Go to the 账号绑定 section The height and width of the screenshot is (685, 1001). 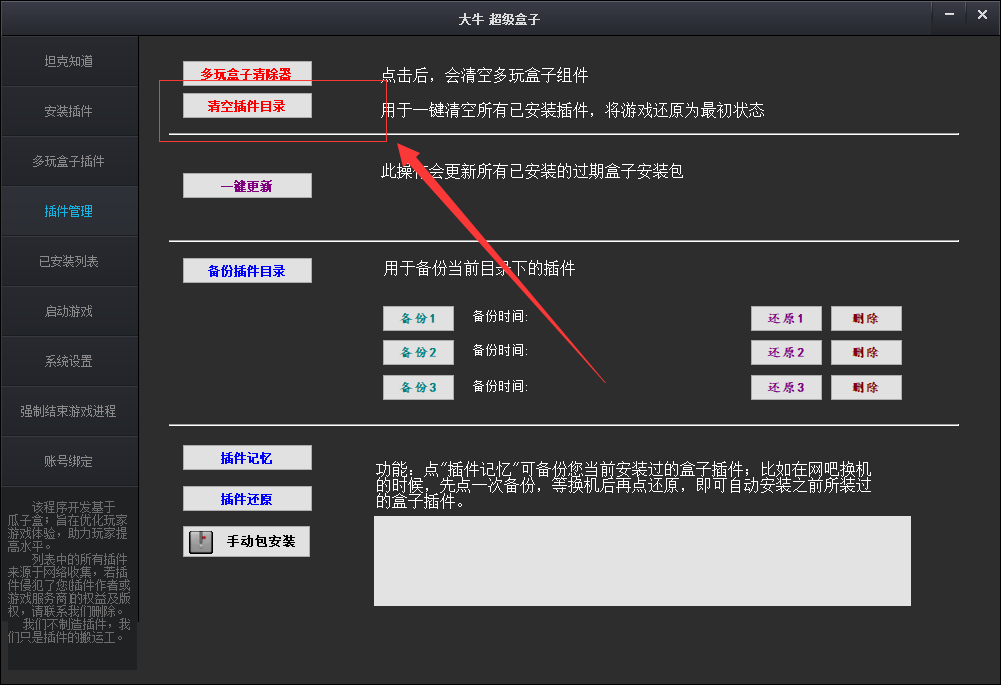69,461
